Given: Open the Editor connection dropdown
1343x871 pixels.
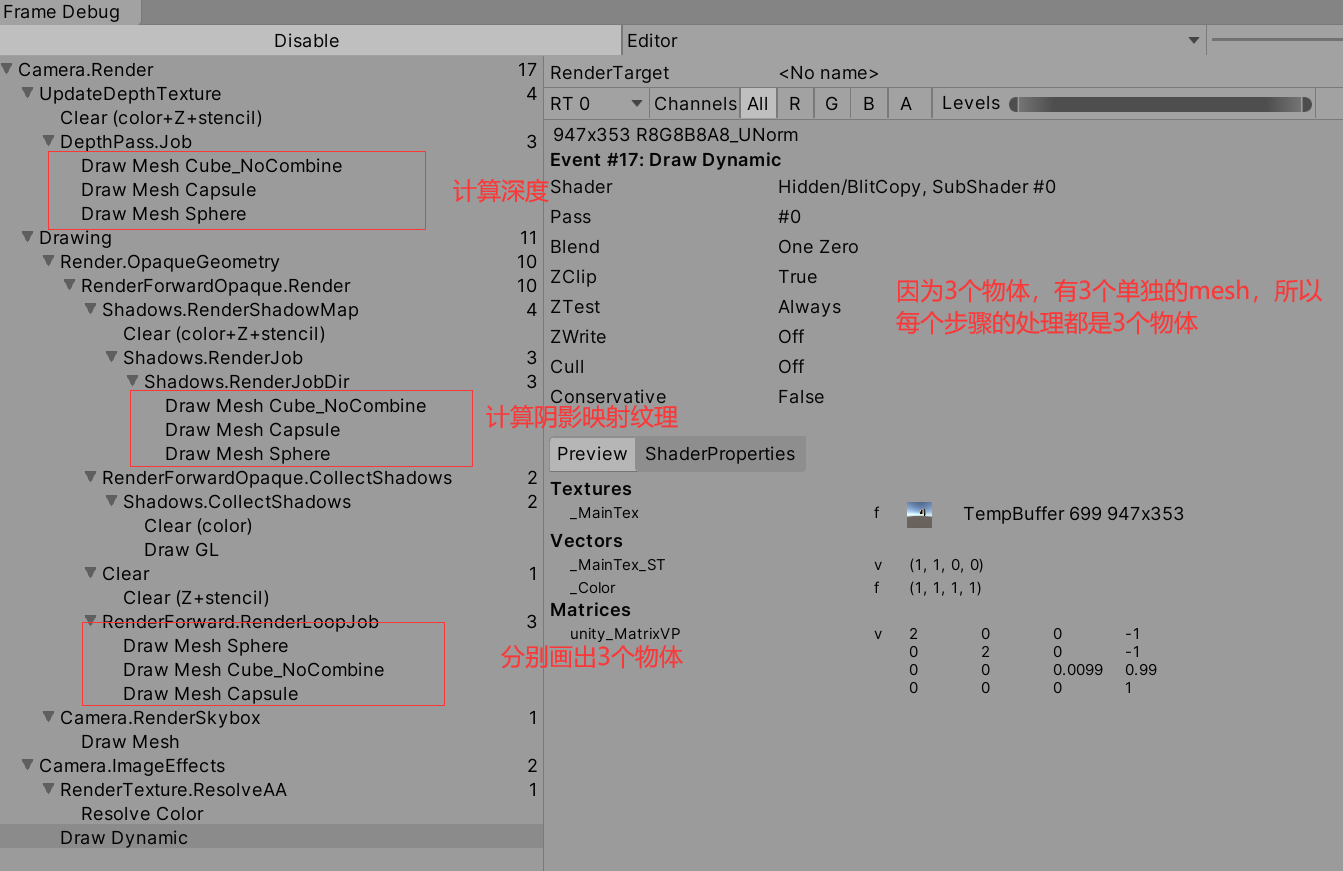Looking at the screenshot, I should pyautogui.click(x=914, y=41).
